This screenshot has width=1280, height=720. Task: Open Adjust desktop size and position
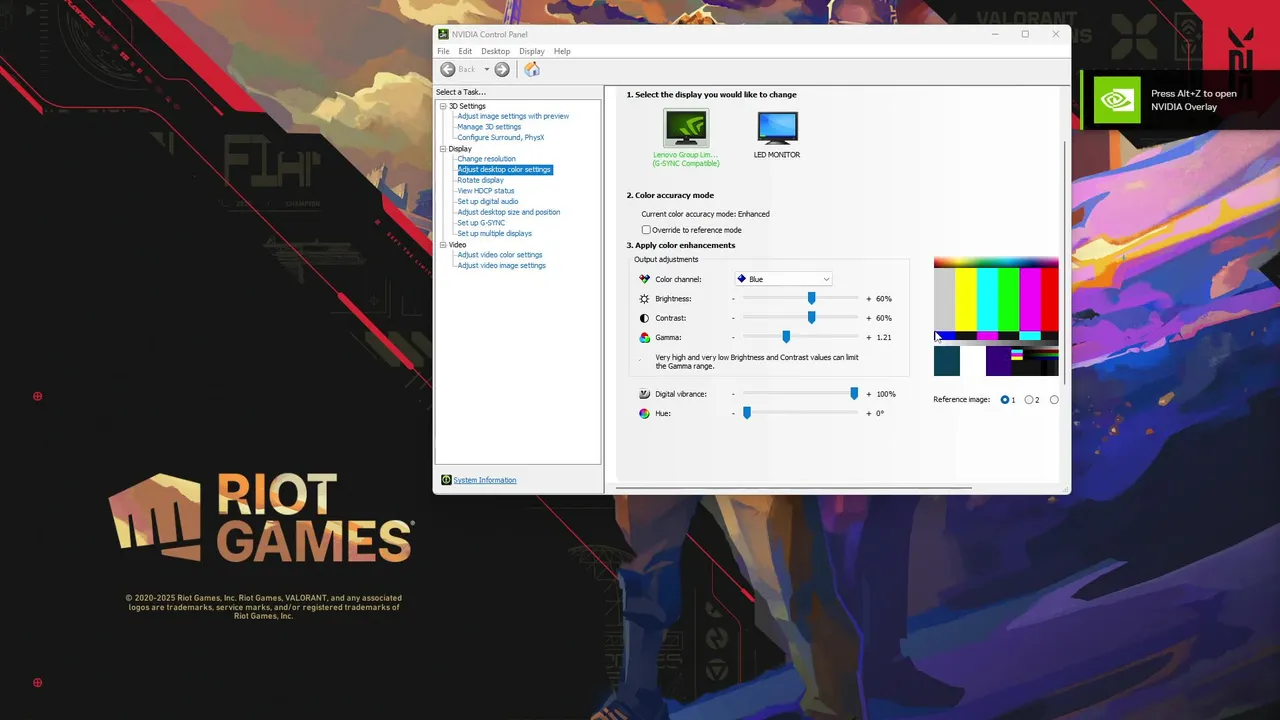[509, 212]
